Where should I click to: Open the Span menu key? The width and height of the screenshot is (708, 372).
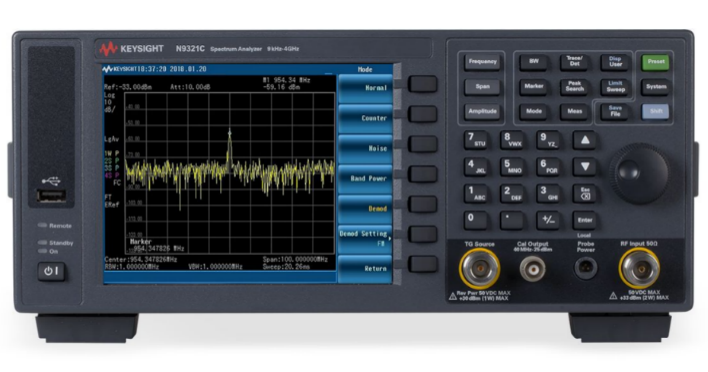[x=482, y=87]
